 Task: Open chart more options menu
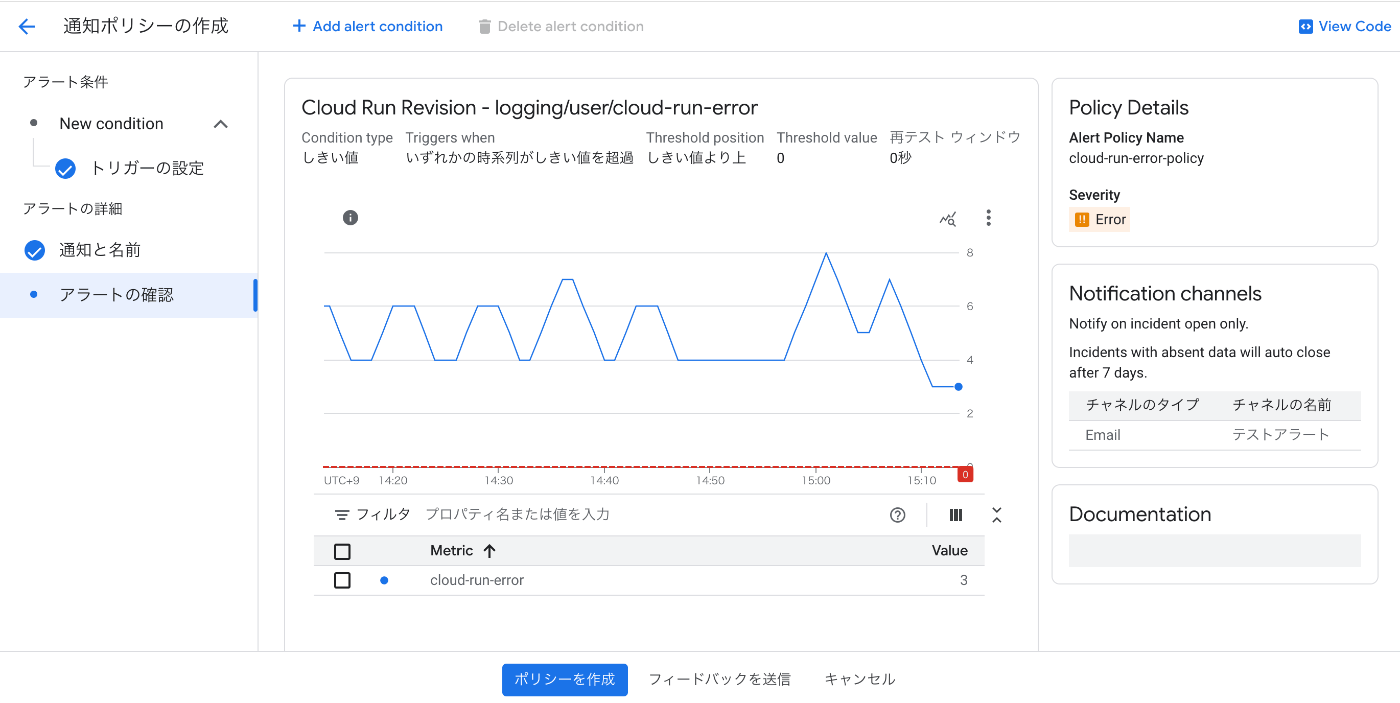click(988, 218)
